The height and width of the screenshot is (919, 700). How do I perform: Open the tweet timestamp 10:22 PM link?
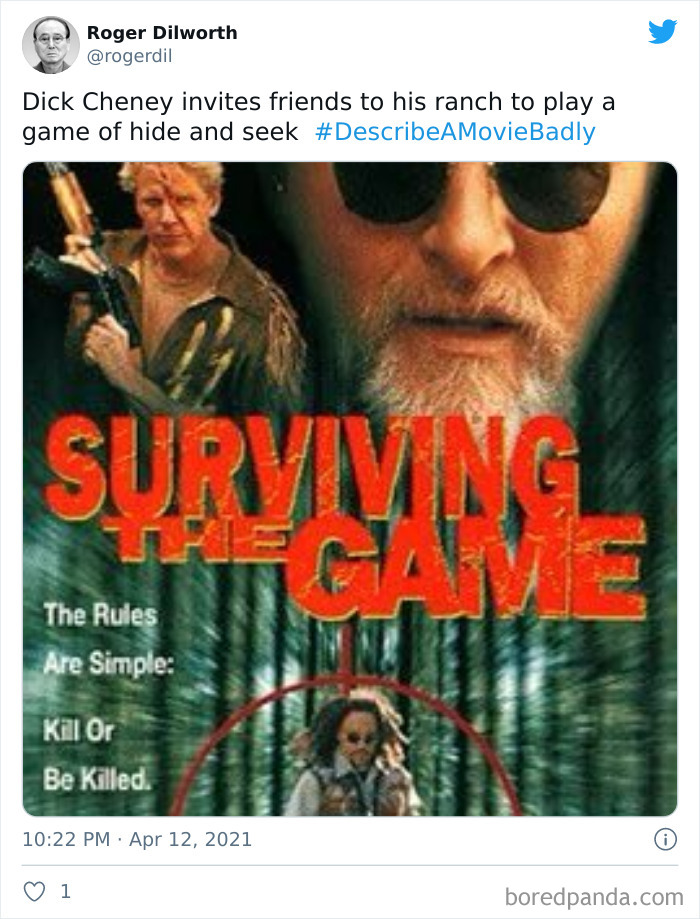point(66,839)
